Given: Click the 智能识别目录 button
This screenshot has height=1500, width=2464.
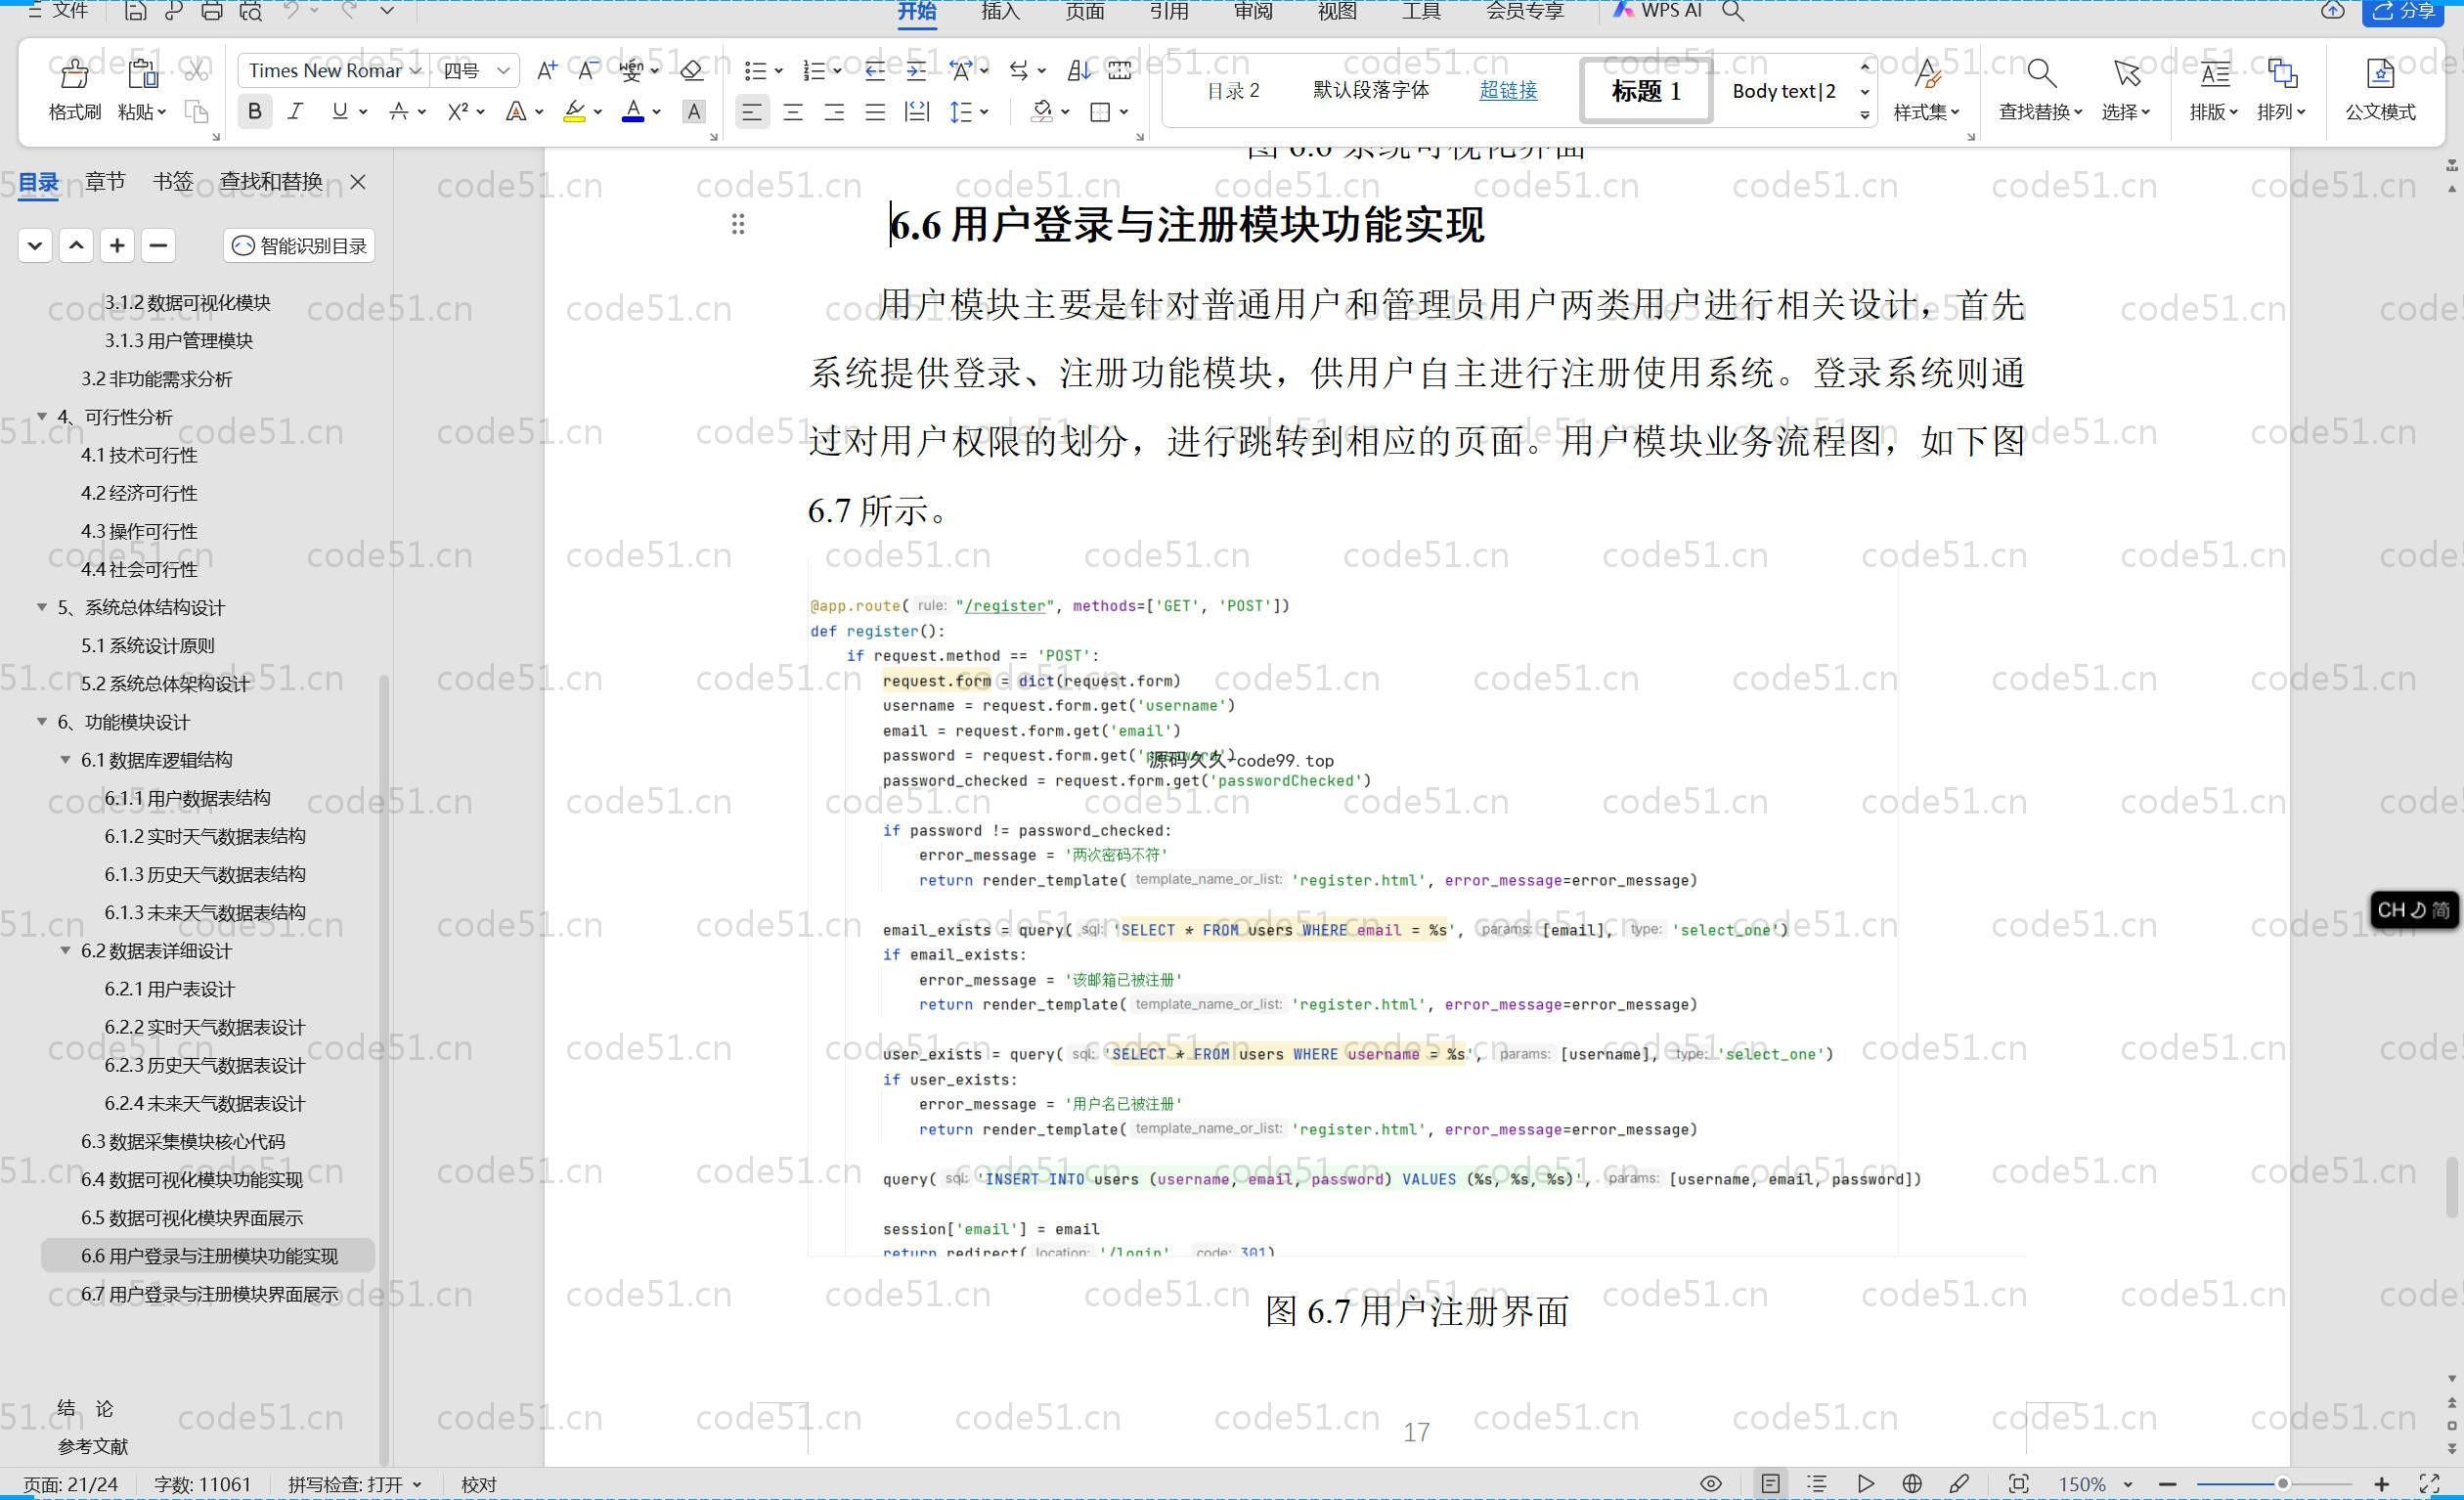Looking at the screenshot, I should click(299, 245).
